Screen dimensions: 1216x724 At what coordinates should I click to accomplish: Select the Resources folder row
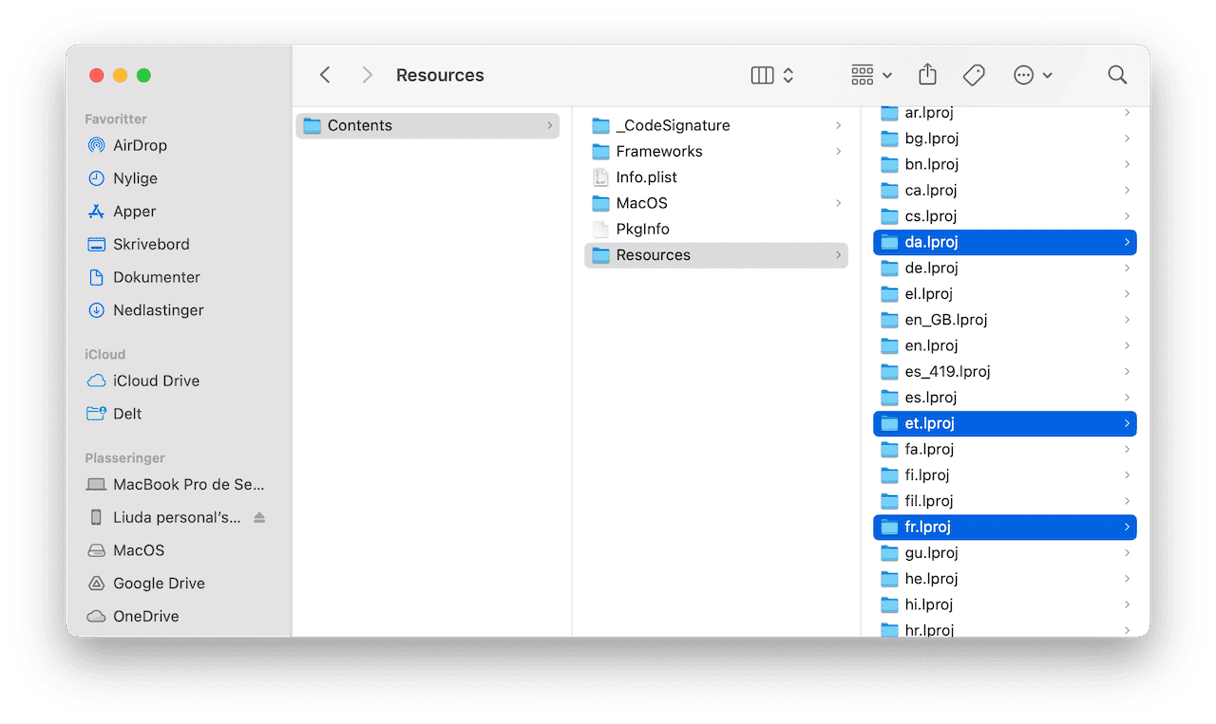(x=716, y=255)
